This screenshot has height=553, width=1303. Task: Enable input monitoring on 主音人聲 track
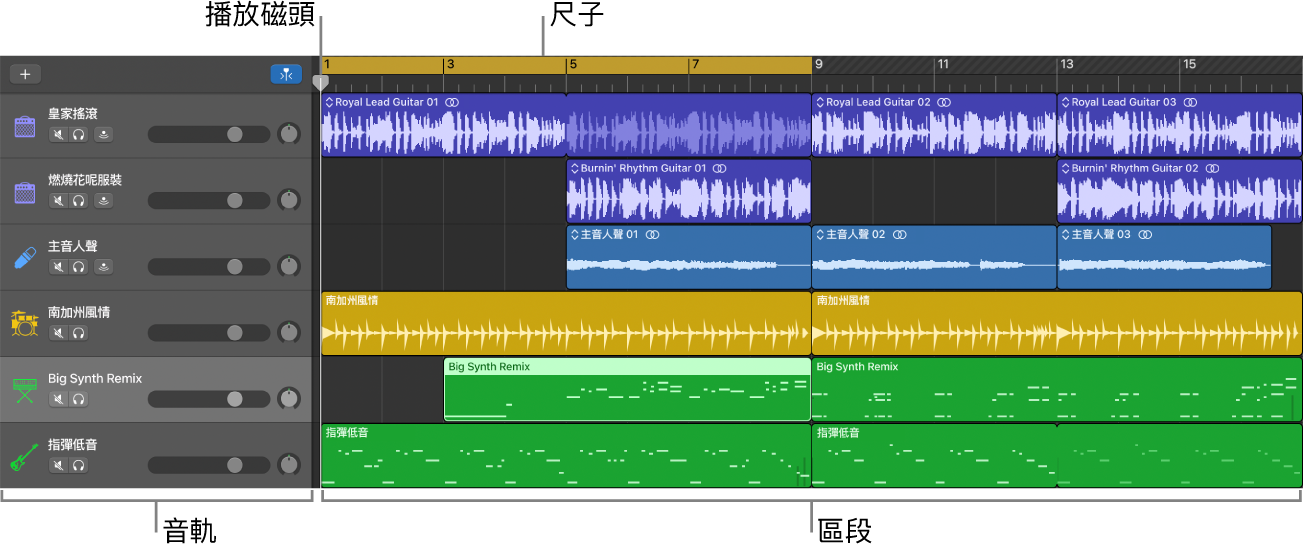tap(103, 267)
